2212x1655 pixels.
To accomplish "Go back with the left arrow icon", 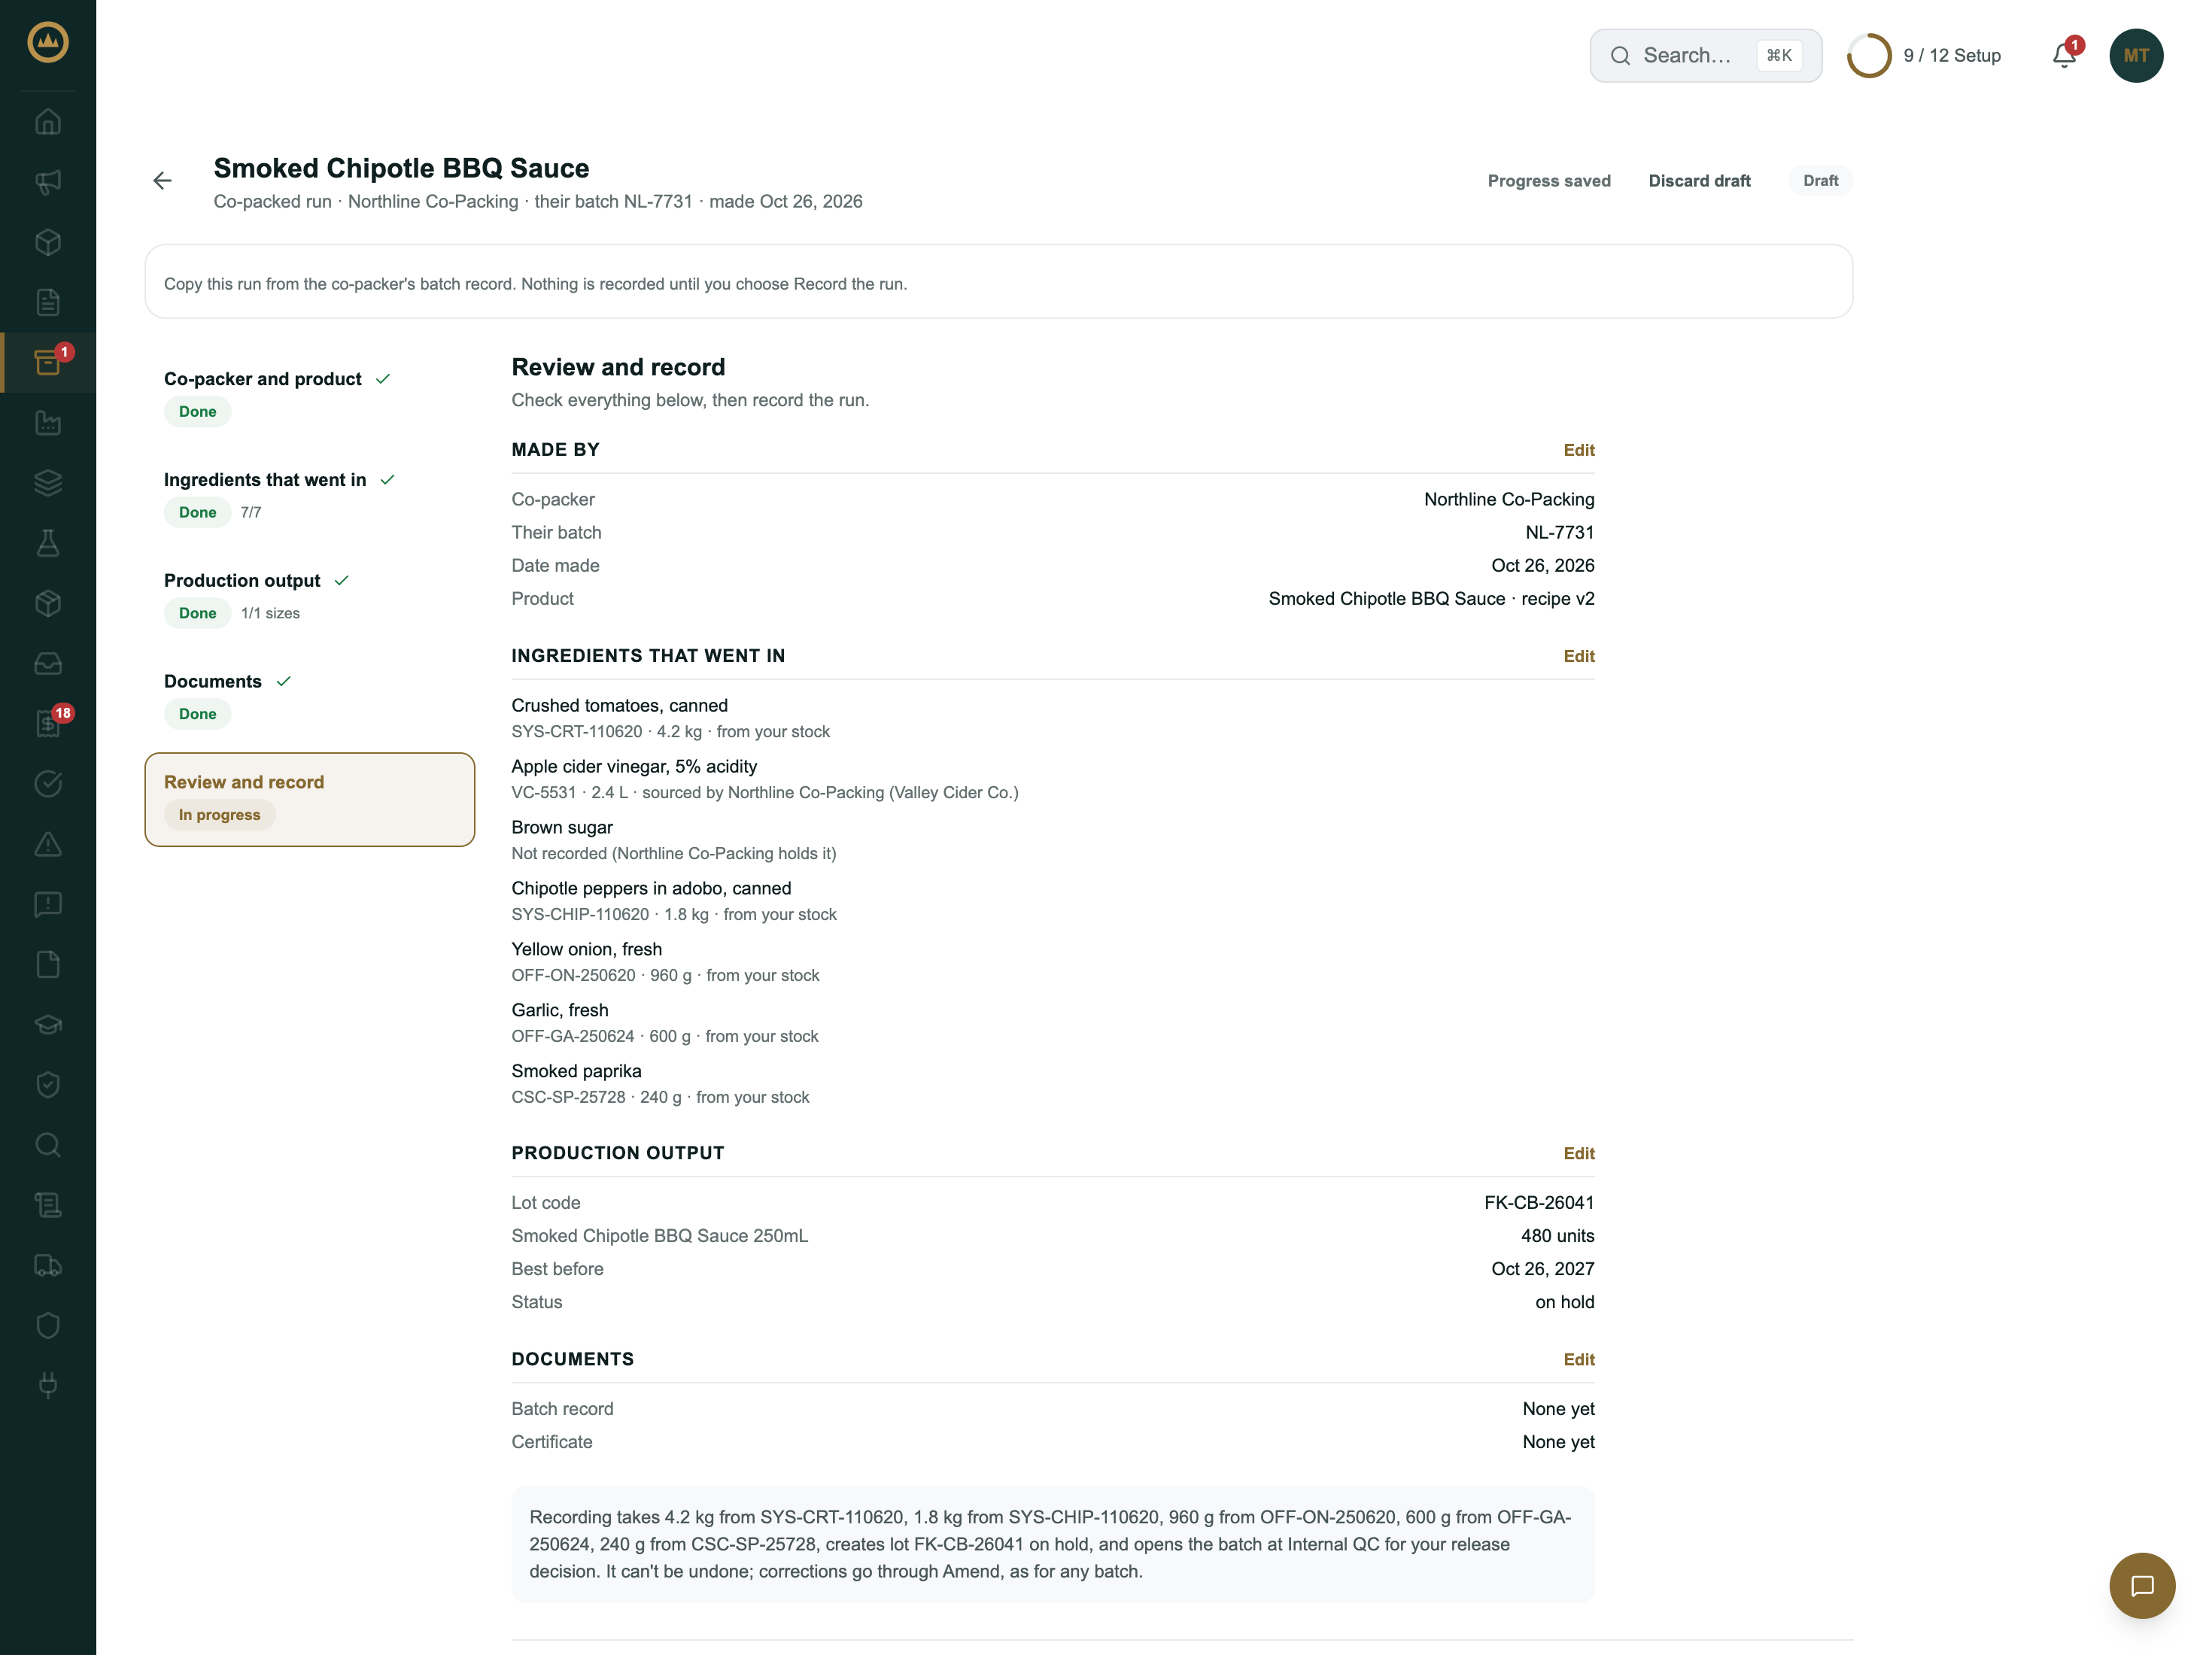I will click(x=162, y=180).
